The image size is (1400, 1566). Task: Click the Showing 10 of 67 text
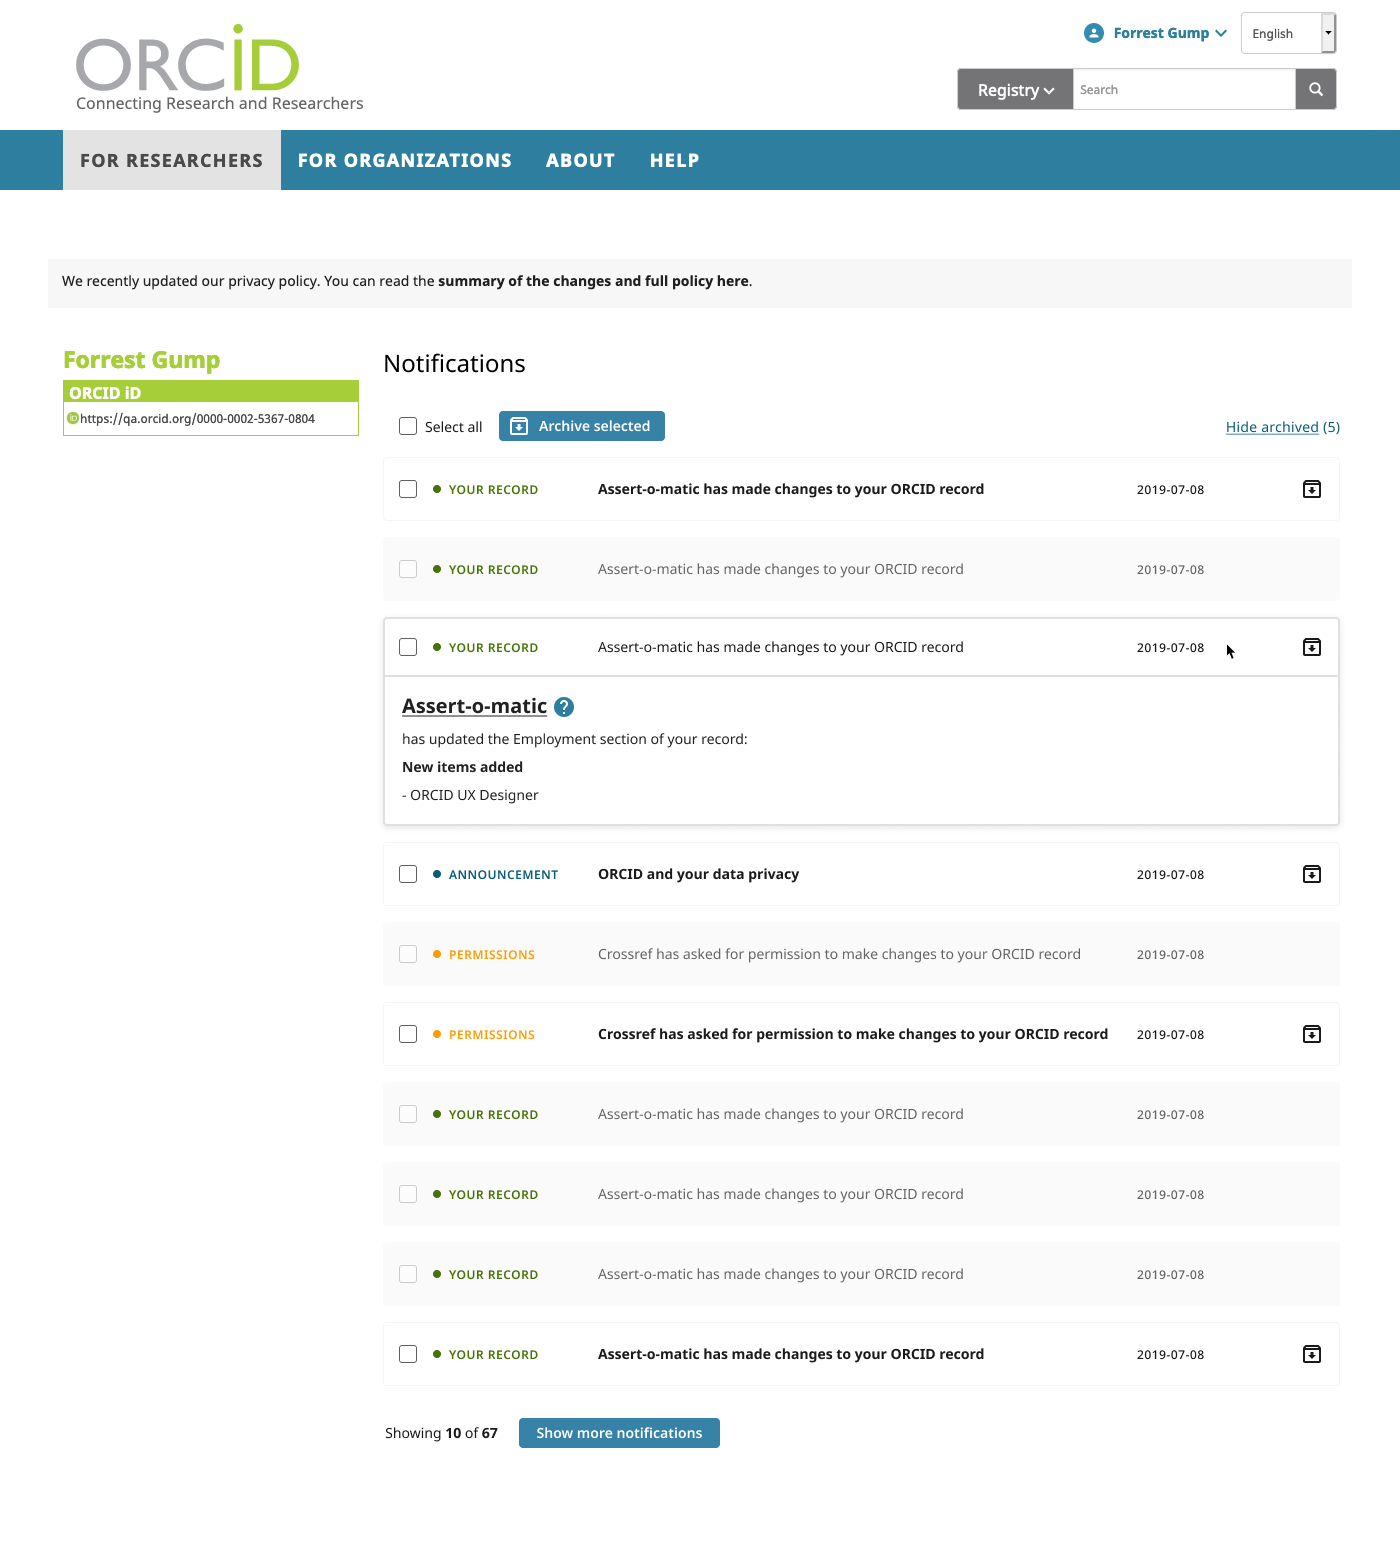[441, 1433]
